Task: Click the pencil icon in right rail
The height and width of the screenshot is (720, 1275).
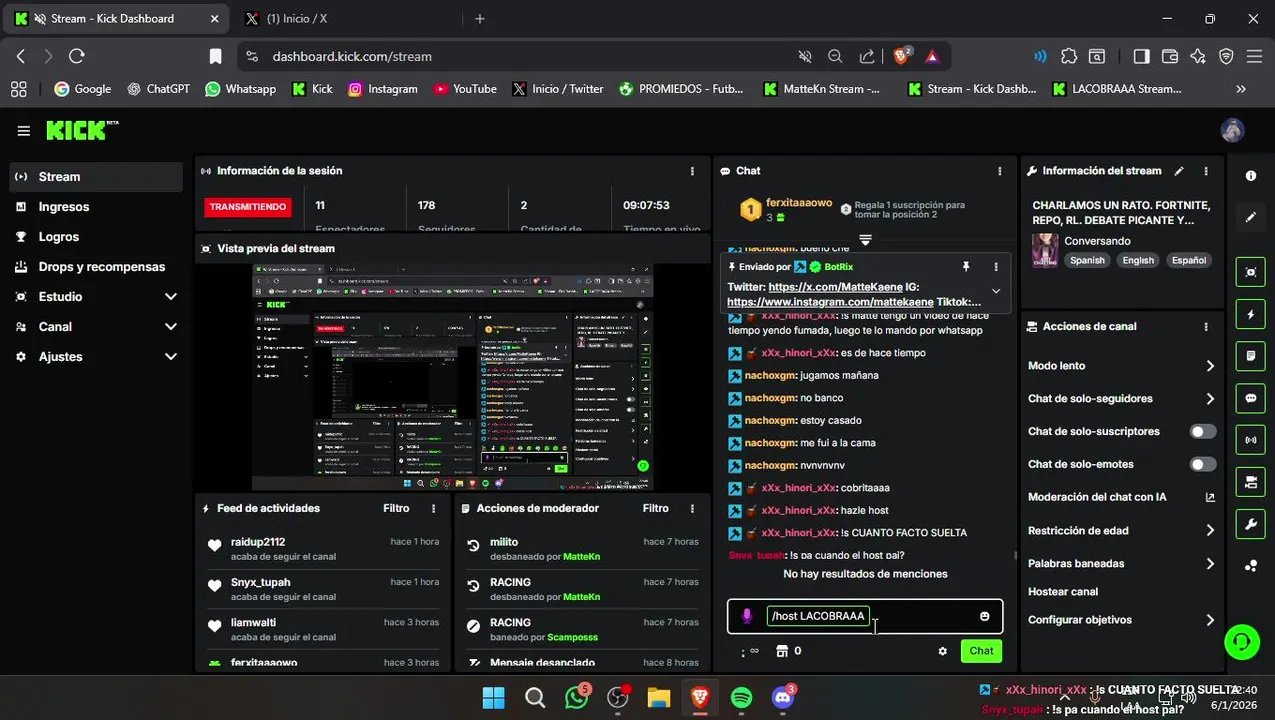Action: coord(1251,217)
